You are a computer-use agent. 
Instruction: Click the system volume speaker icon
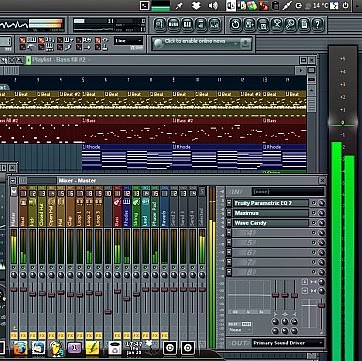click(x=213, y=5)
